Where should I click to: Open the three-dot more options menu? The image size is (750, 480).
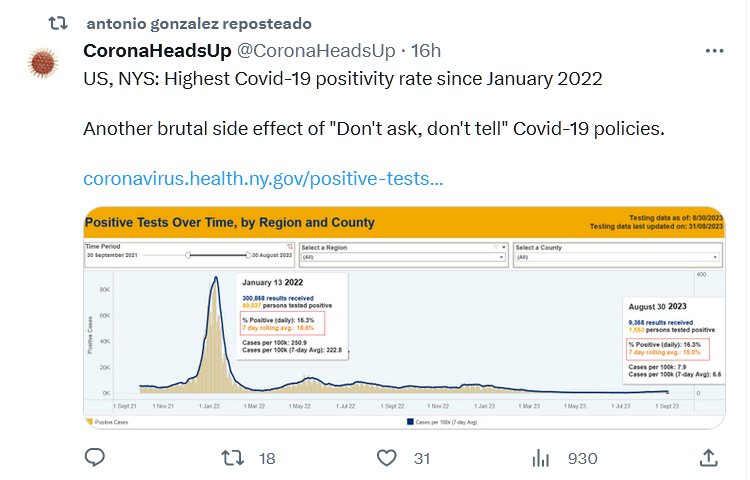pyautogui.click(x=714, y=50)
